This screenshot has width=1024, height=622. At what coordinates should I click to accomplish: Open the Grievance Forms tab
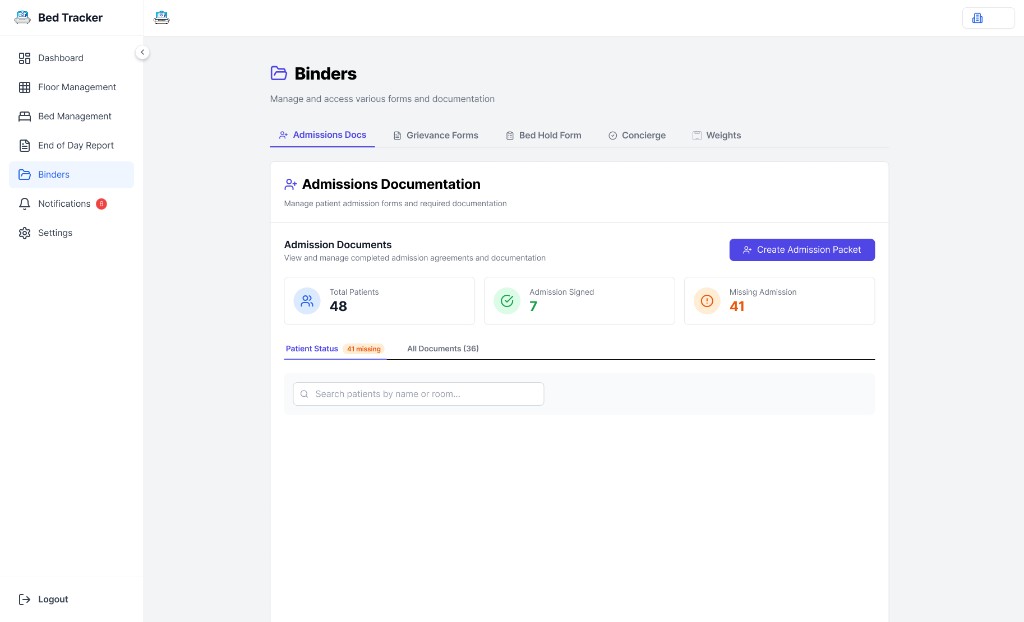click(436, 135)
